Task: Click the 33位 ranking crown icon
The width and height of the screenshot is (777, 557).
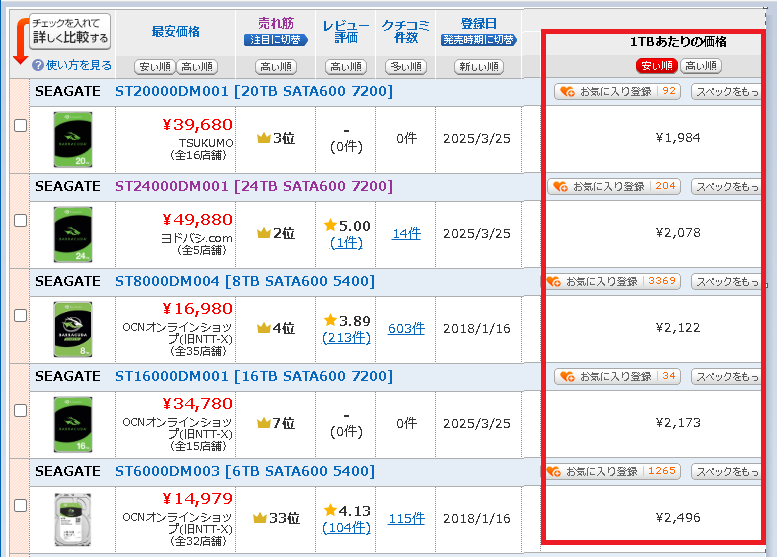Action: click(x=260, y=518)
